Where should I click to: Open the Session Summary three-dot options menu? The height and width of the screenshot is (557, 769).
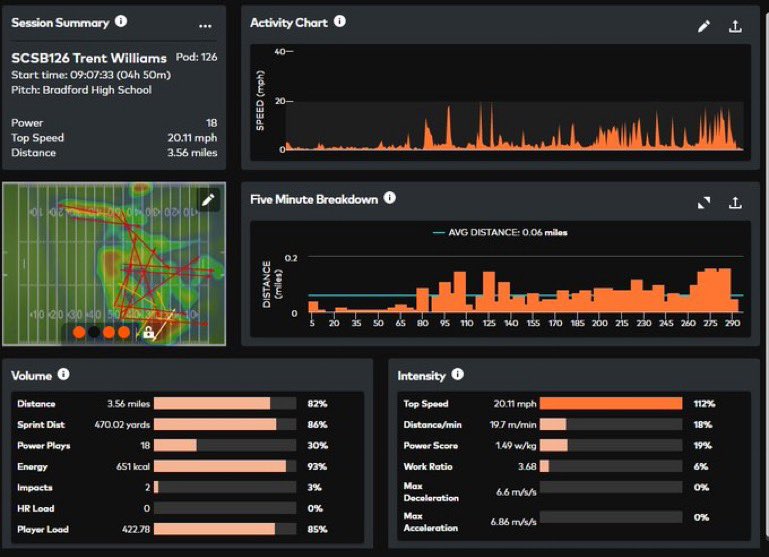point(205,25)
